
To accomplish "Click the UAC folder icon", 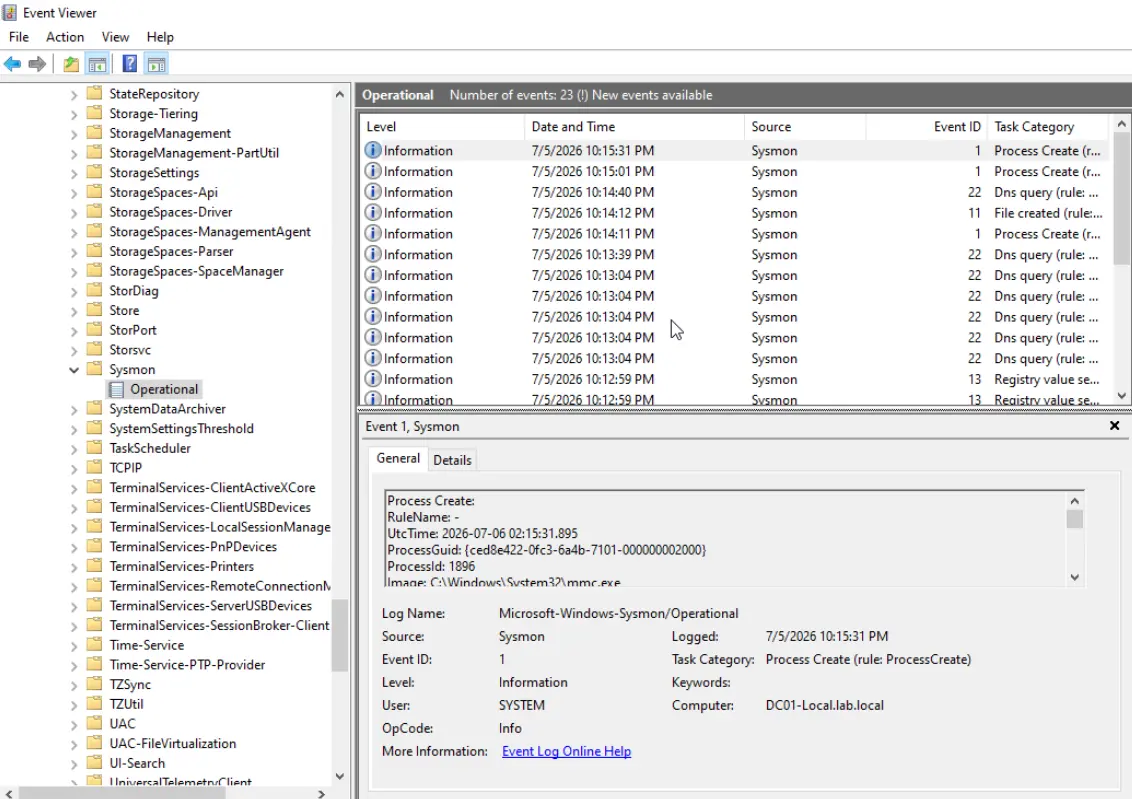I will [94, 723].
